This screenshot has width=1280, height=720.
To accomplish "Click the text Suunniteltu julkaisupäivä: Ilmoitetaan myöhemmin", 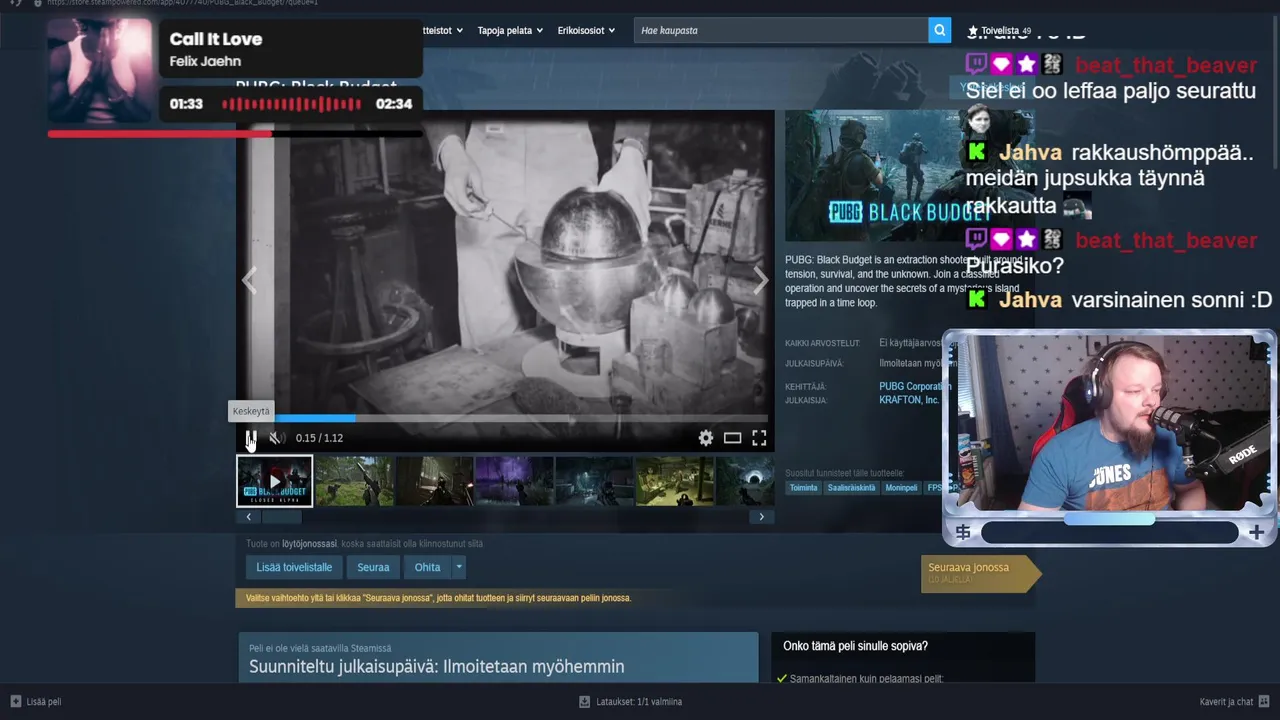I will pyautogui.click(x=437, y=667).
